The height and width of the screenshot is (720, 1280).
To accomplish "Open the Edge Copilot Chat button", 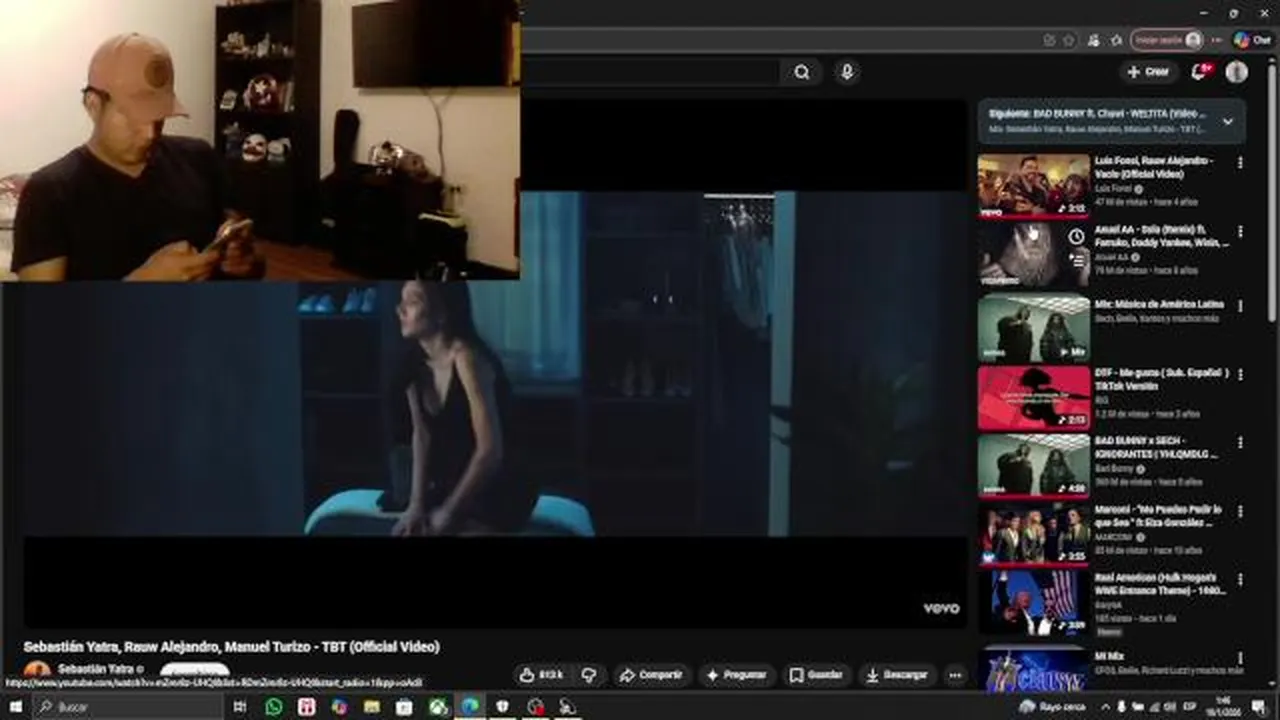I will [x=1252, y=41].
